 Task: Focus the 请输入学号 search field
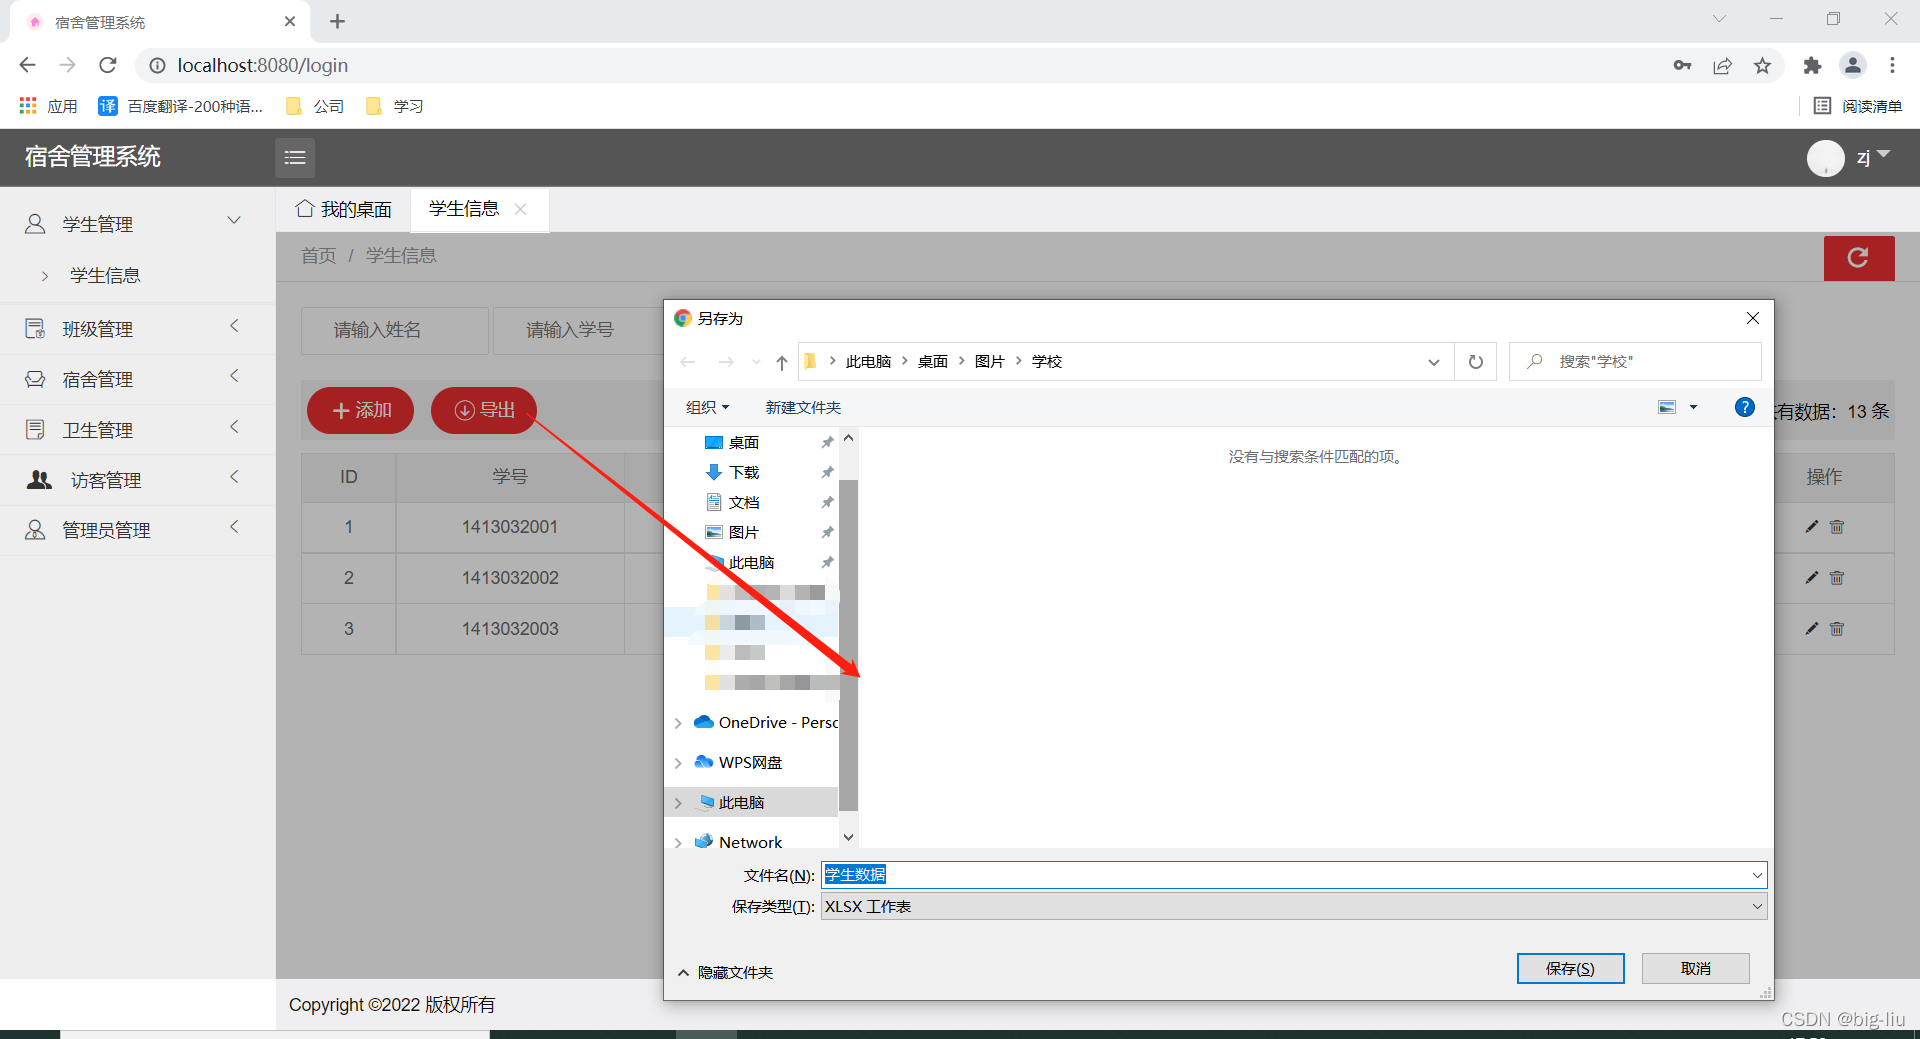pyautogui.click(x=578, y=330)
